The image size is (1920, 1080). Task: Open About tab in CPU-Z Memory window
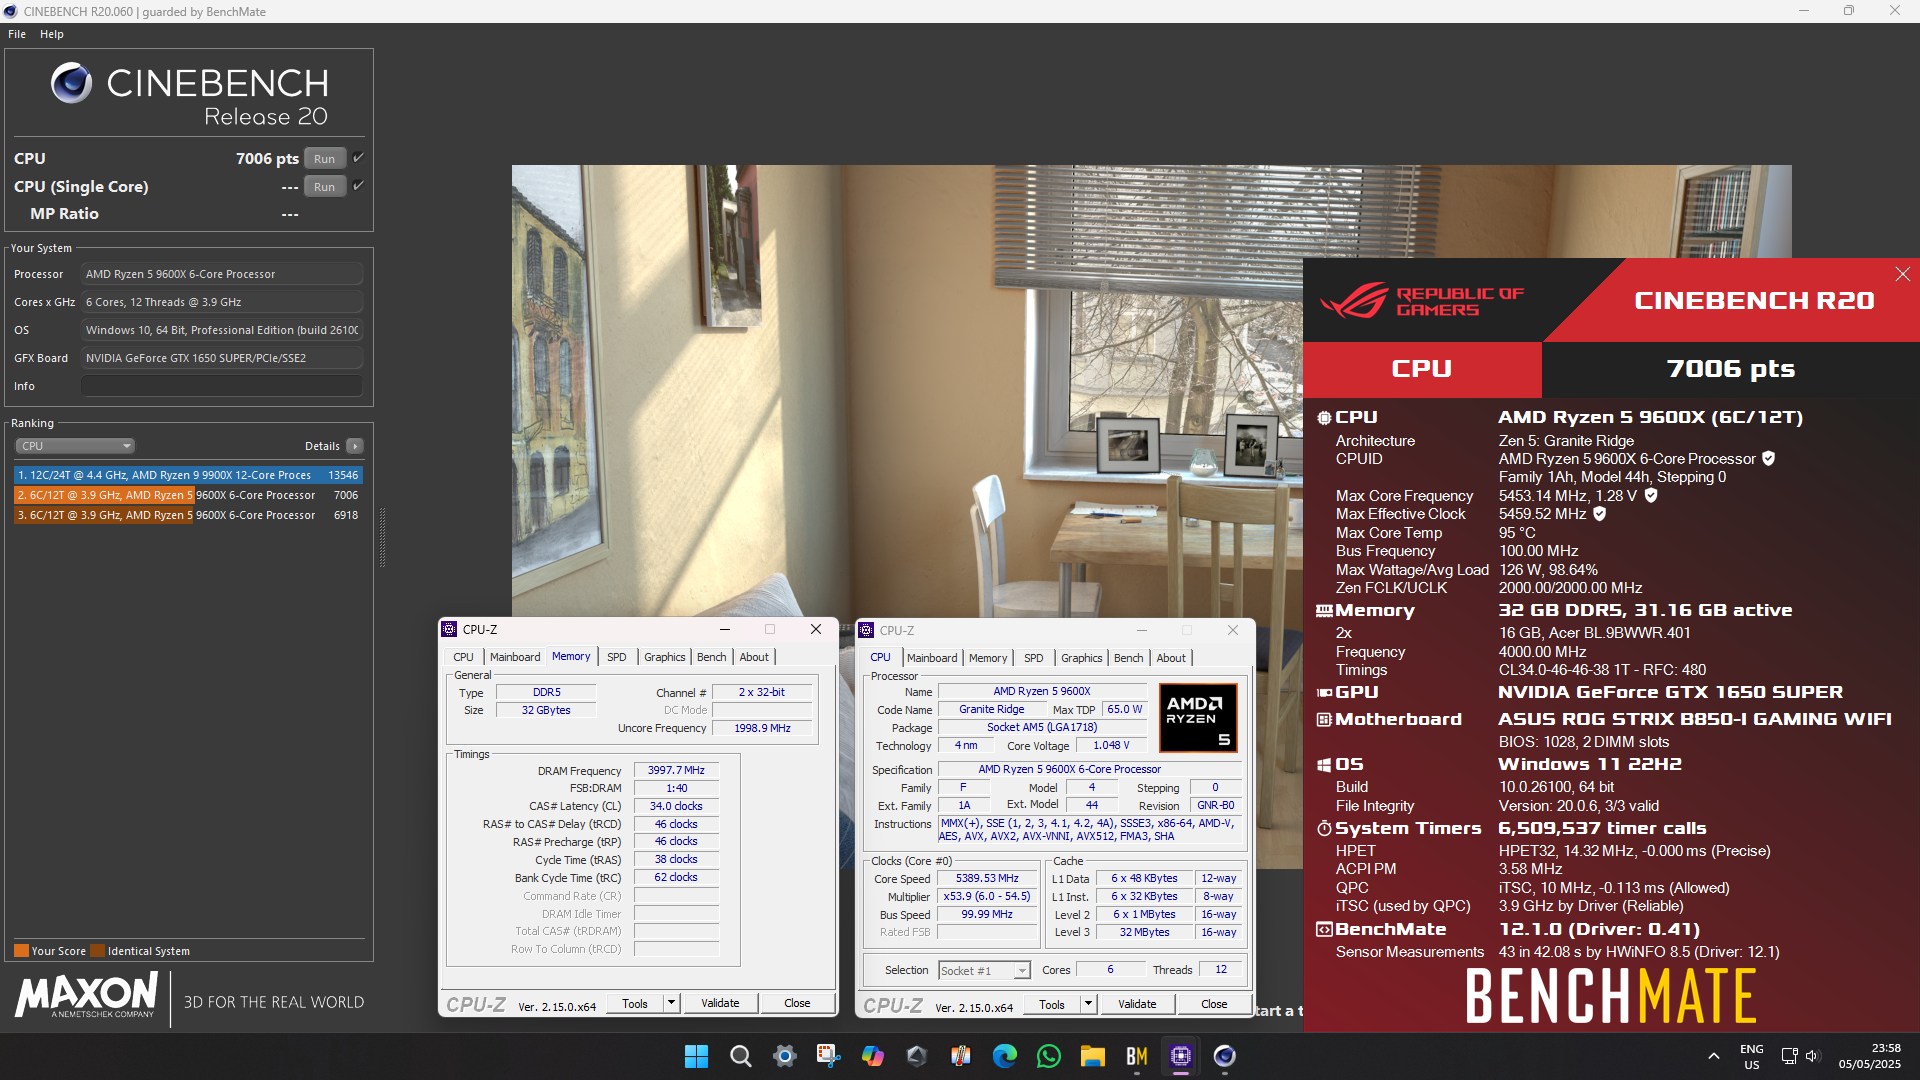(x=754, y=657)
